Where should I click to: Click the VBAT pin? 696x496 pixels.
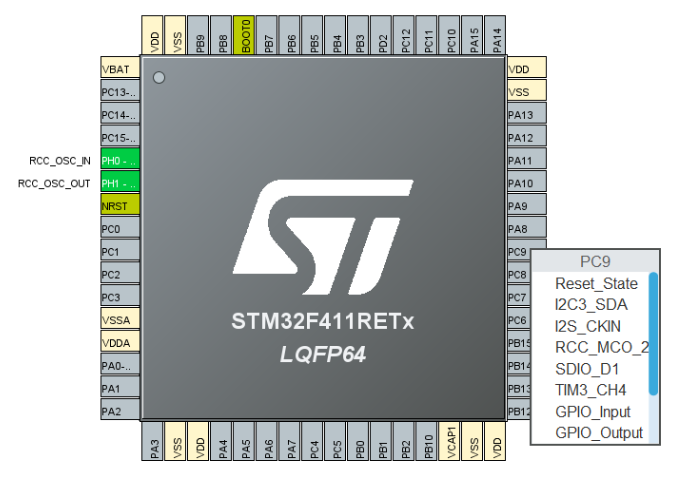click(120, 67)
